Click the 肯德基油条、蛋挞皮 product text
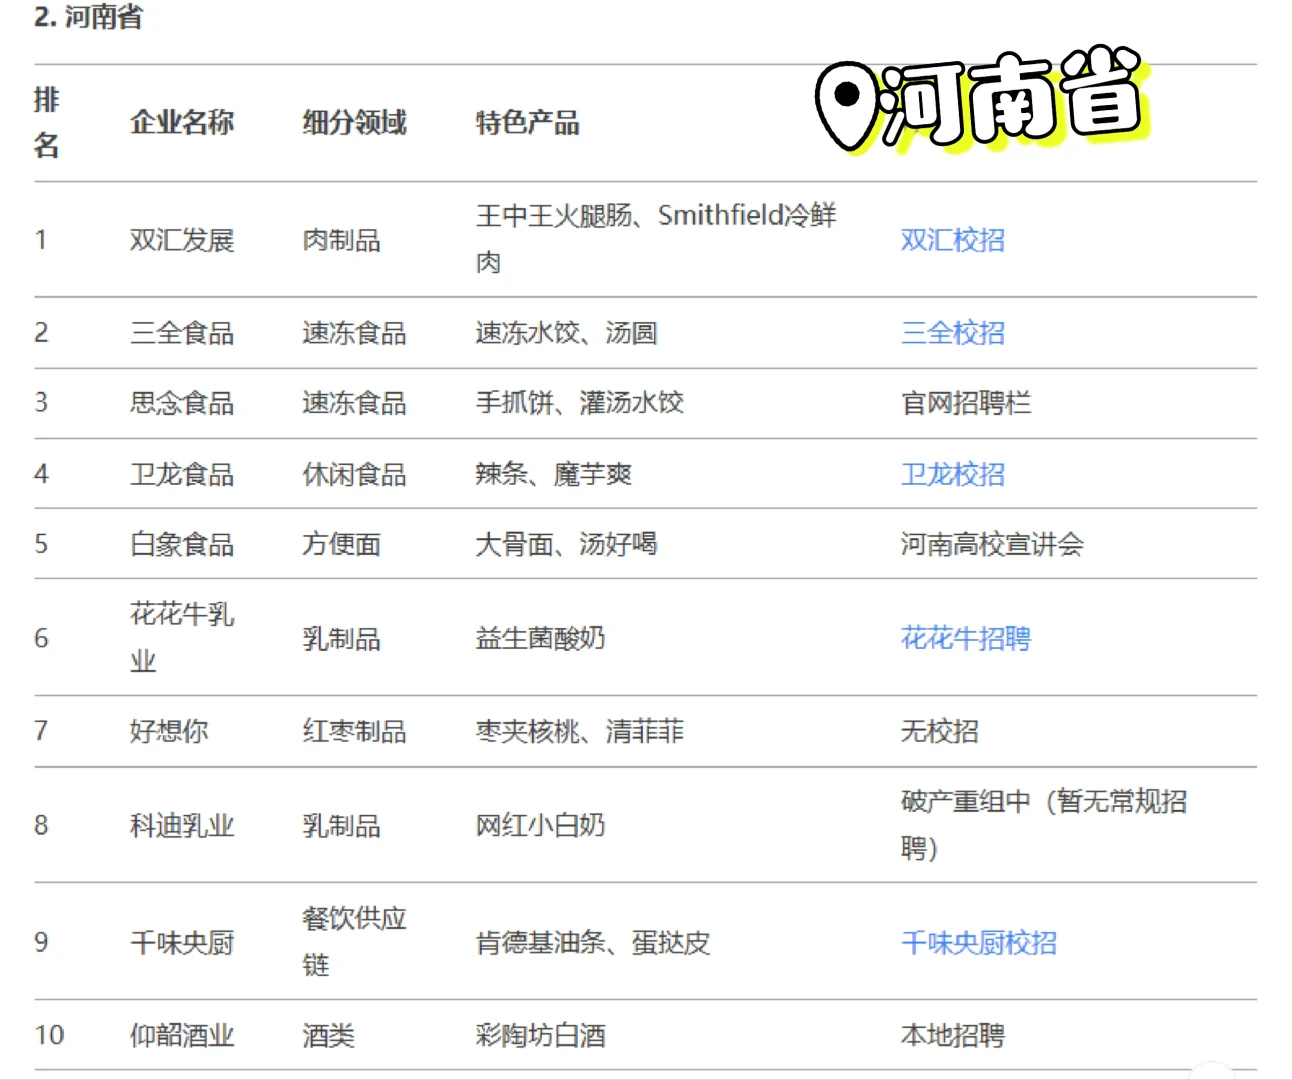1292x1080 pixels. 592,942
